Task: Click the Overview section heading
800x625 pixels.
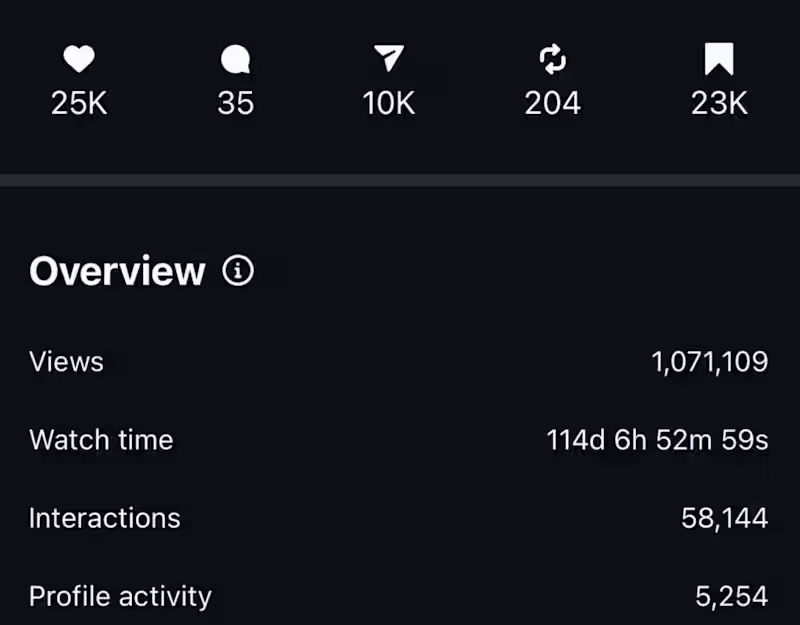Action: [117, 271]
